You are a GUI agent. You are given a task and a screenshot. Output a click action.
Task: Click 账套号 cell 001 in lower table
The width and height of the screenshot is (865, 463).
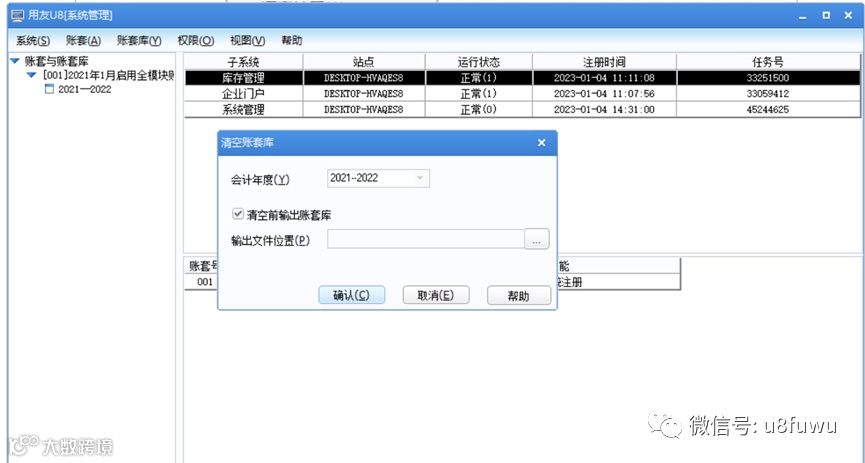point(205,282)
